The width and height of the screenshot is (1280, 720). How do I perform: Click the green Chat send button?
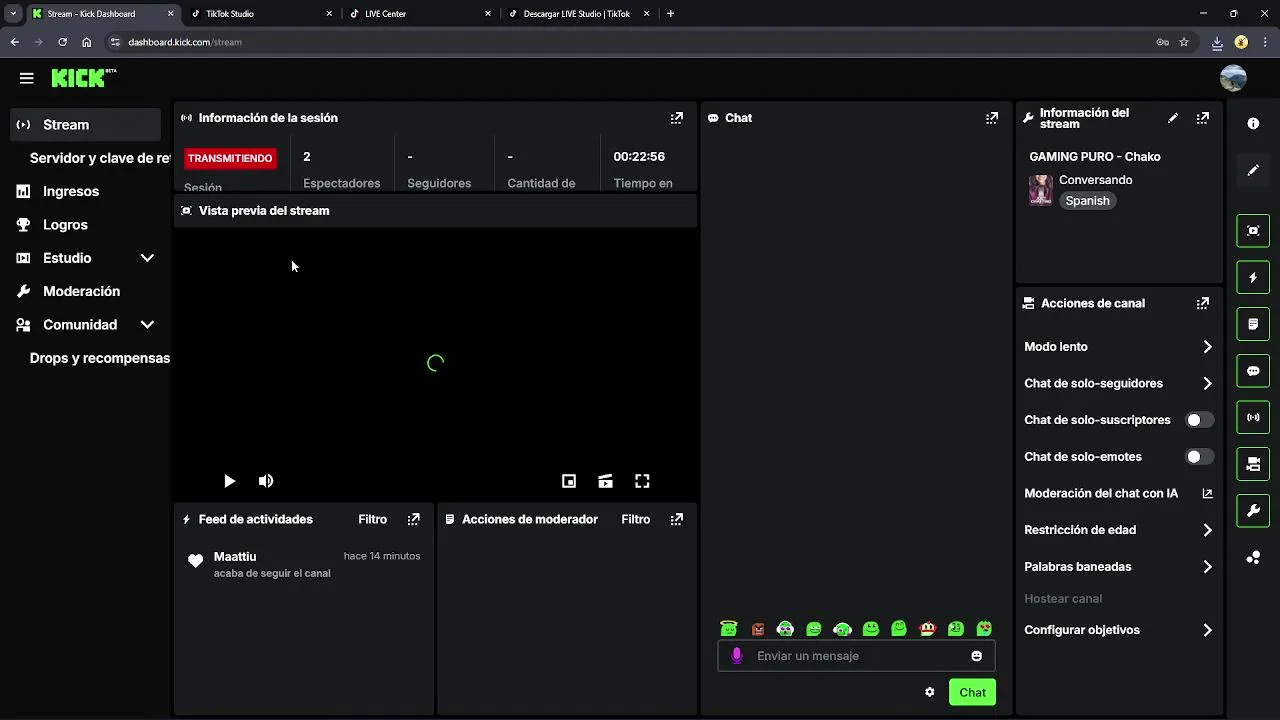pos(972,692)
